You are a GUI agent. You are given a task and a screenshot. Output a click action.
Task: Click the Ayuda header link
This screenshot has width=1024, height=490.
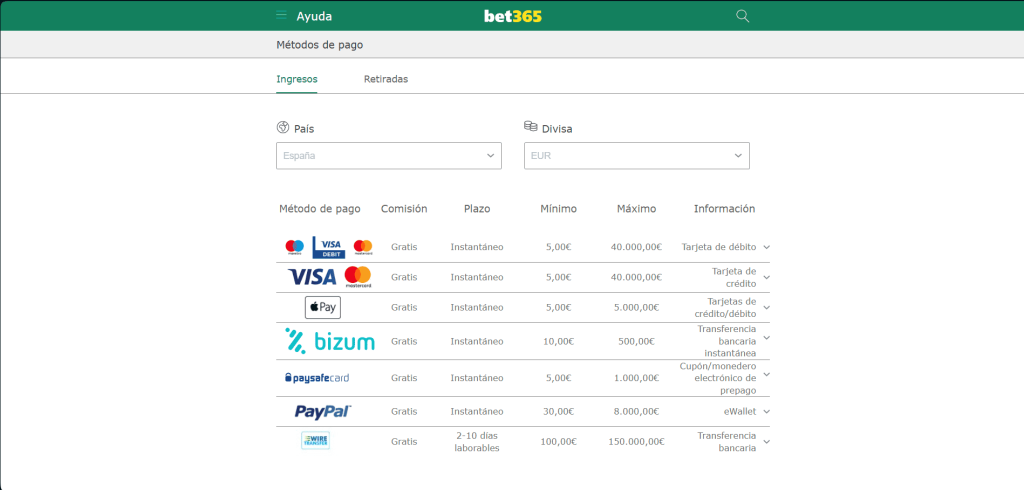[x=314, y=16]
